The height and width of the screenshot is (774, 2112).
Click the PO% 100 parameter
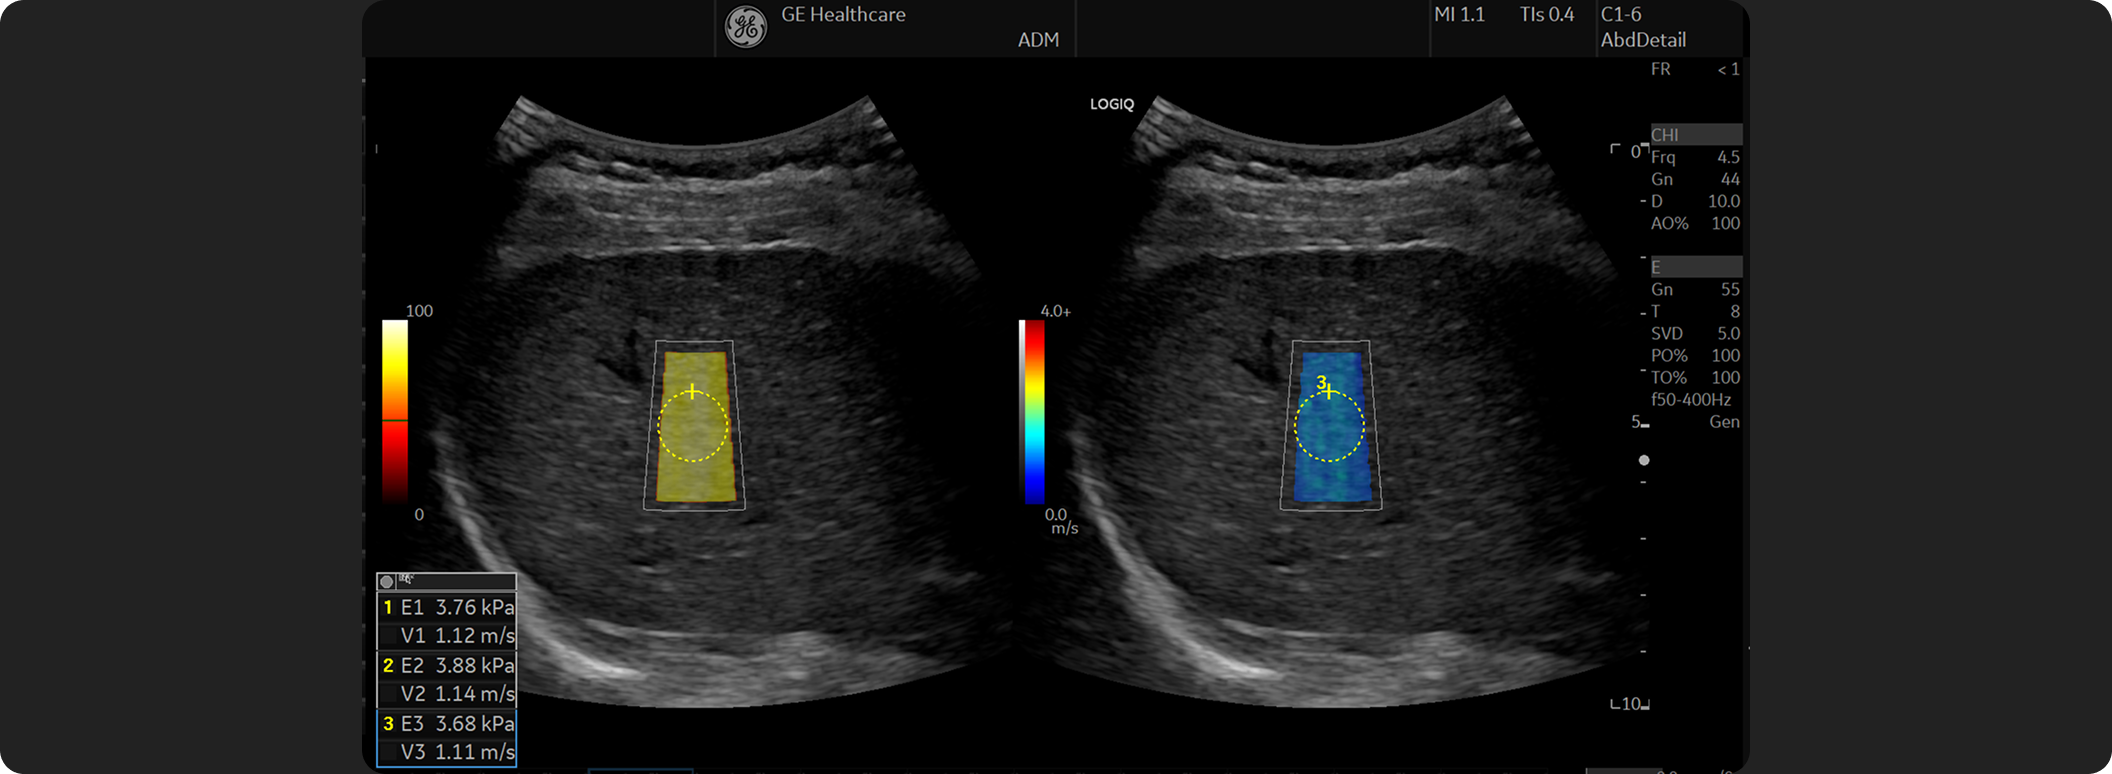pos(1695,355)
